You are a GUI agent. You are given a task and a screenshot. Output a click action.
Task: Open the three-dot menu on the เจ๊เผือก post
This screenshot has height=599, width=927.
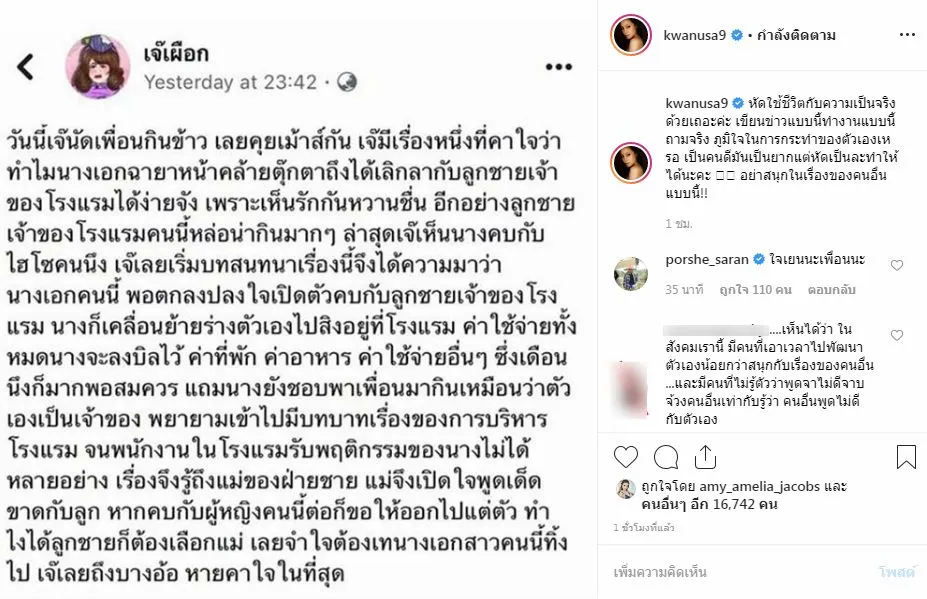[559, 67]
